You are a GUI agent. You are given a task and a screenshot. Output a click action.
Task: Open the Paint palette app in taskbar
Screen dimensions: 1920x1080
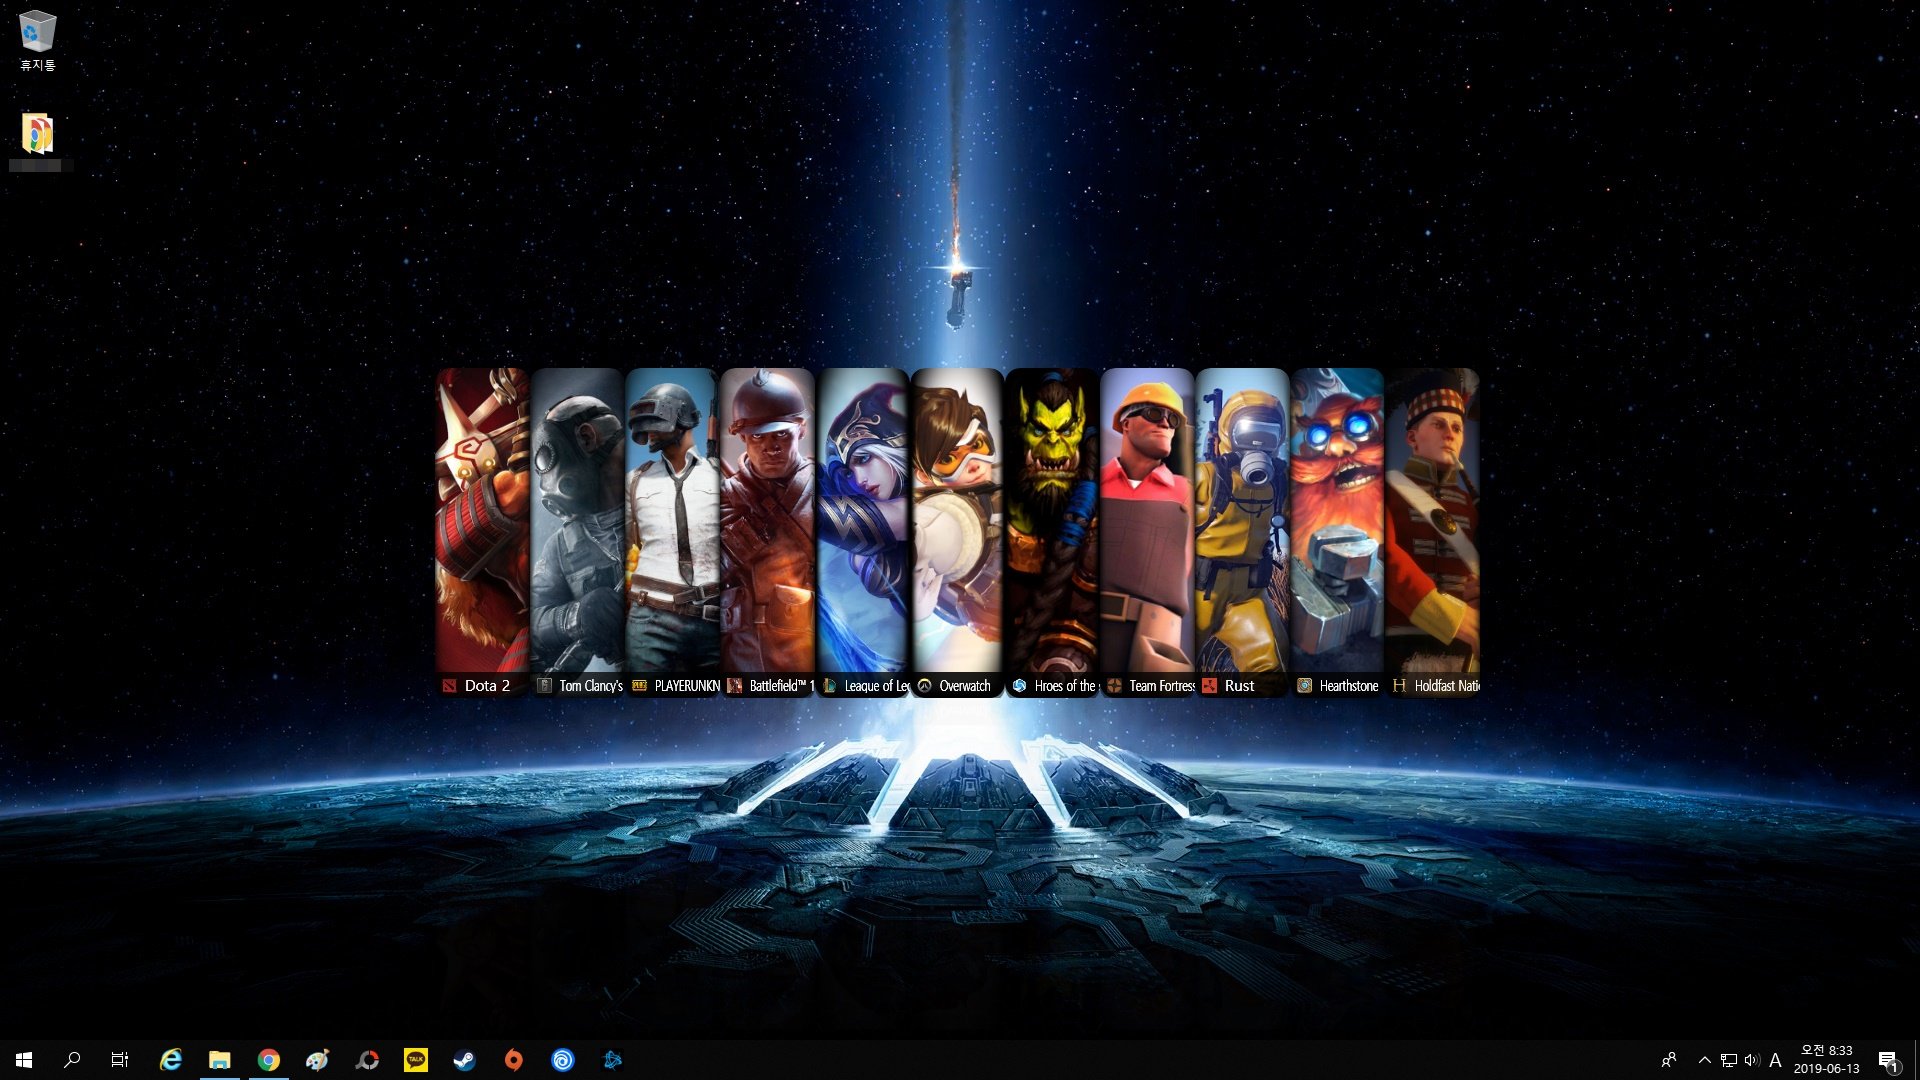point(318,1060)
